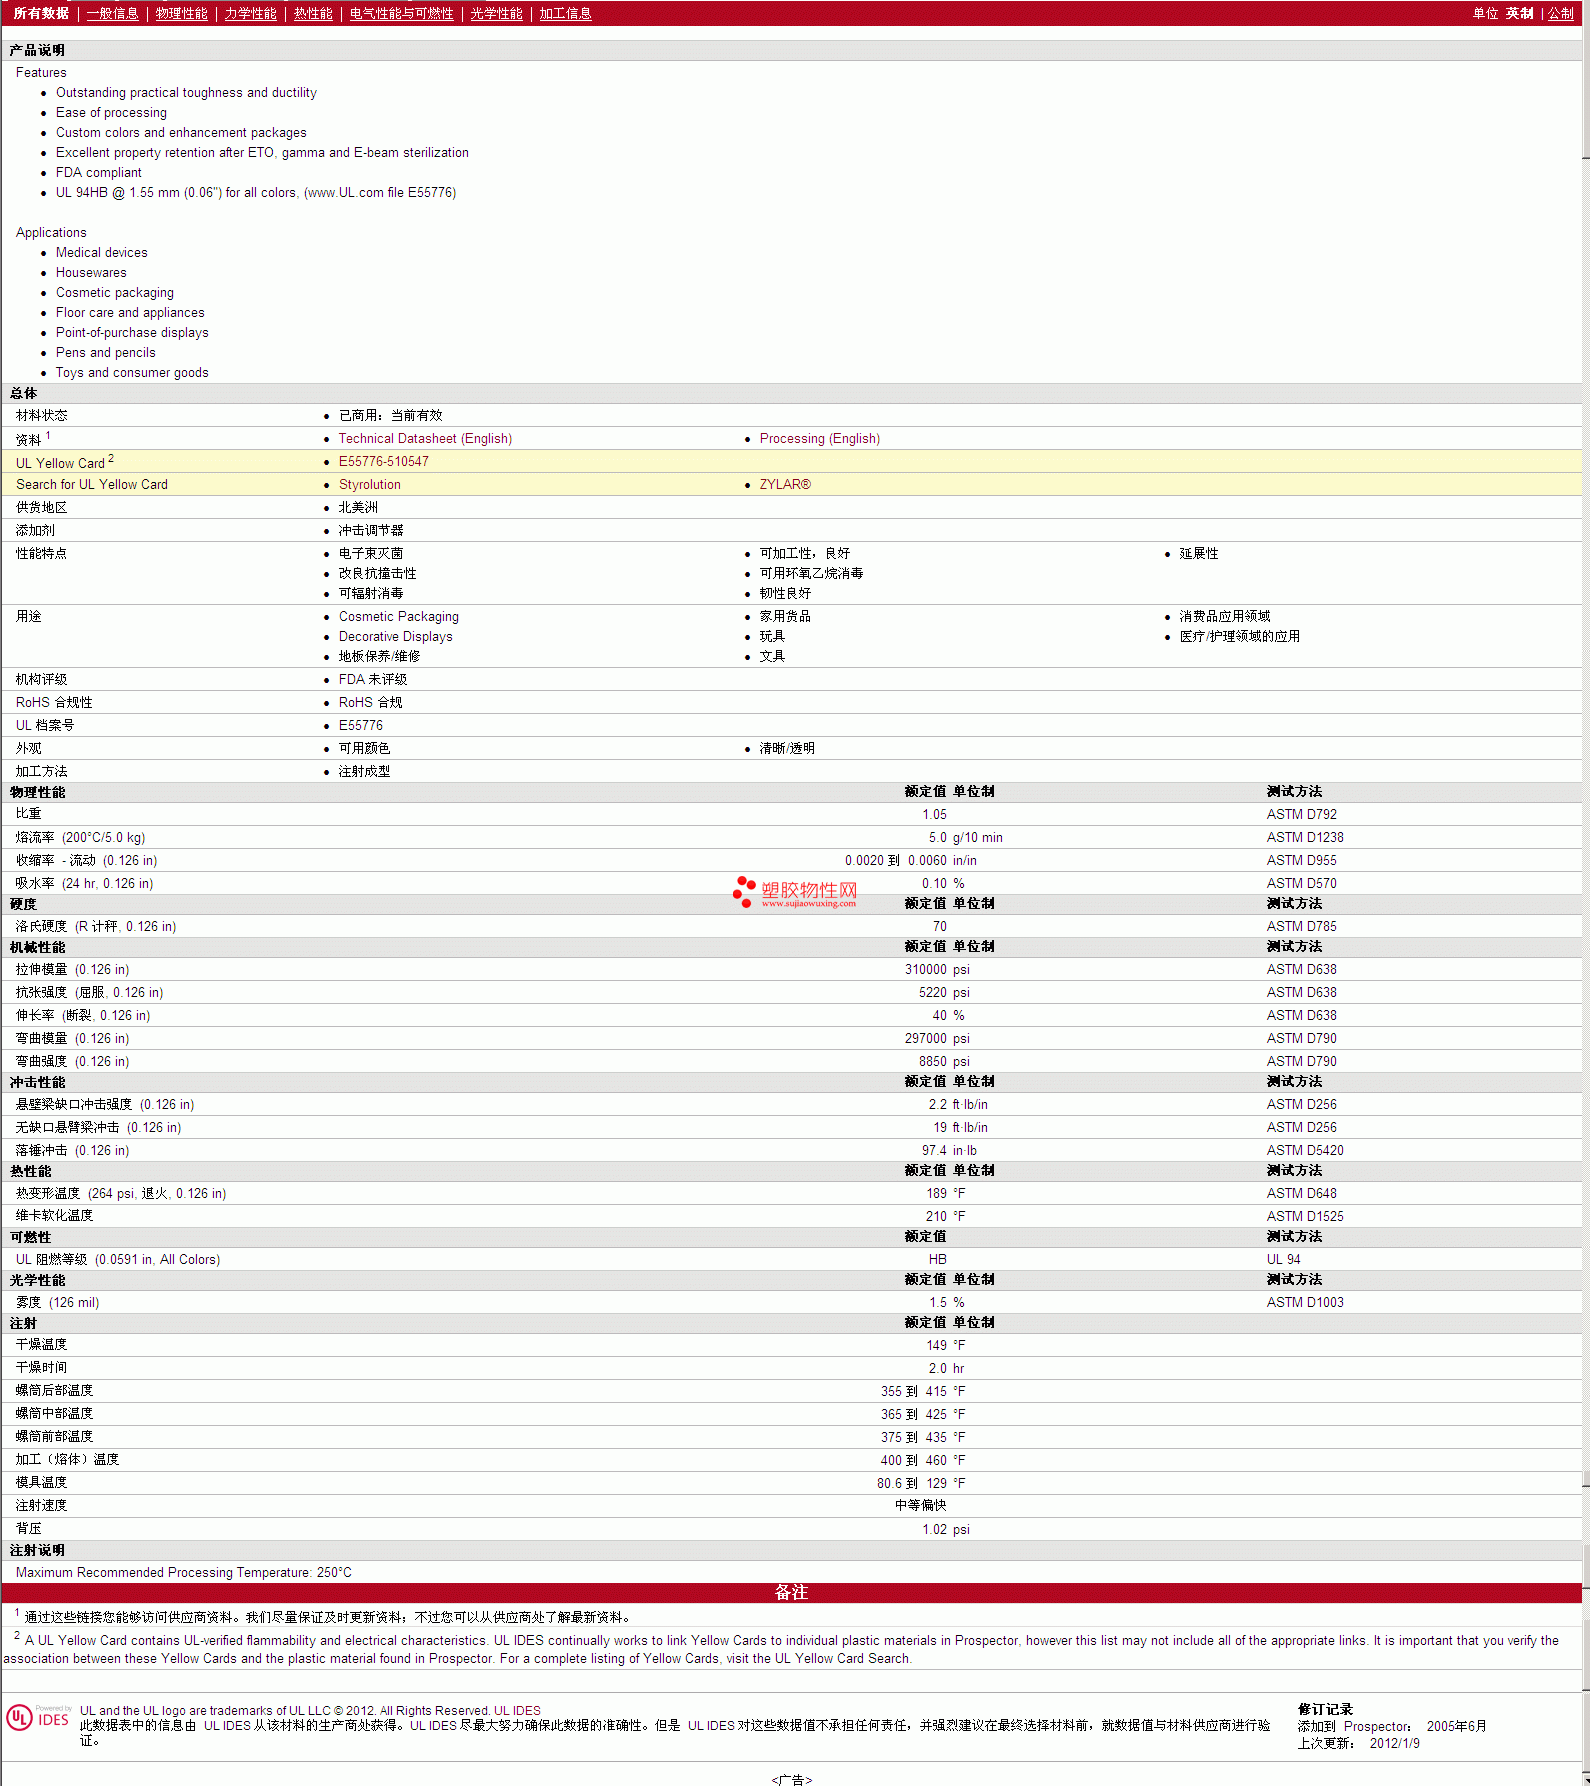Click the 'UL 94' test method
Image resolution: width=1590 pixels, height=1786 pixels.
click(x=1284, y=1260)
